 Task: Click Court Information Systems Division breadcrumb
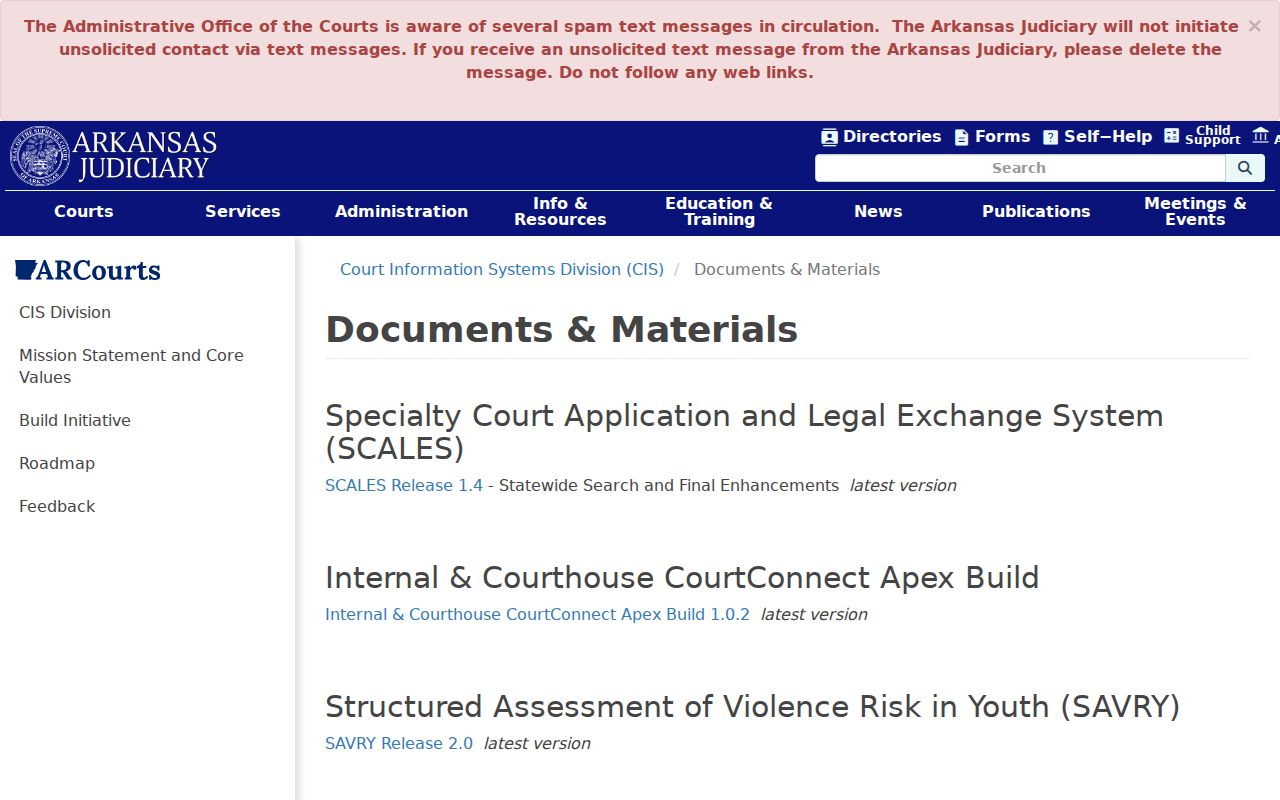[502, 269]
